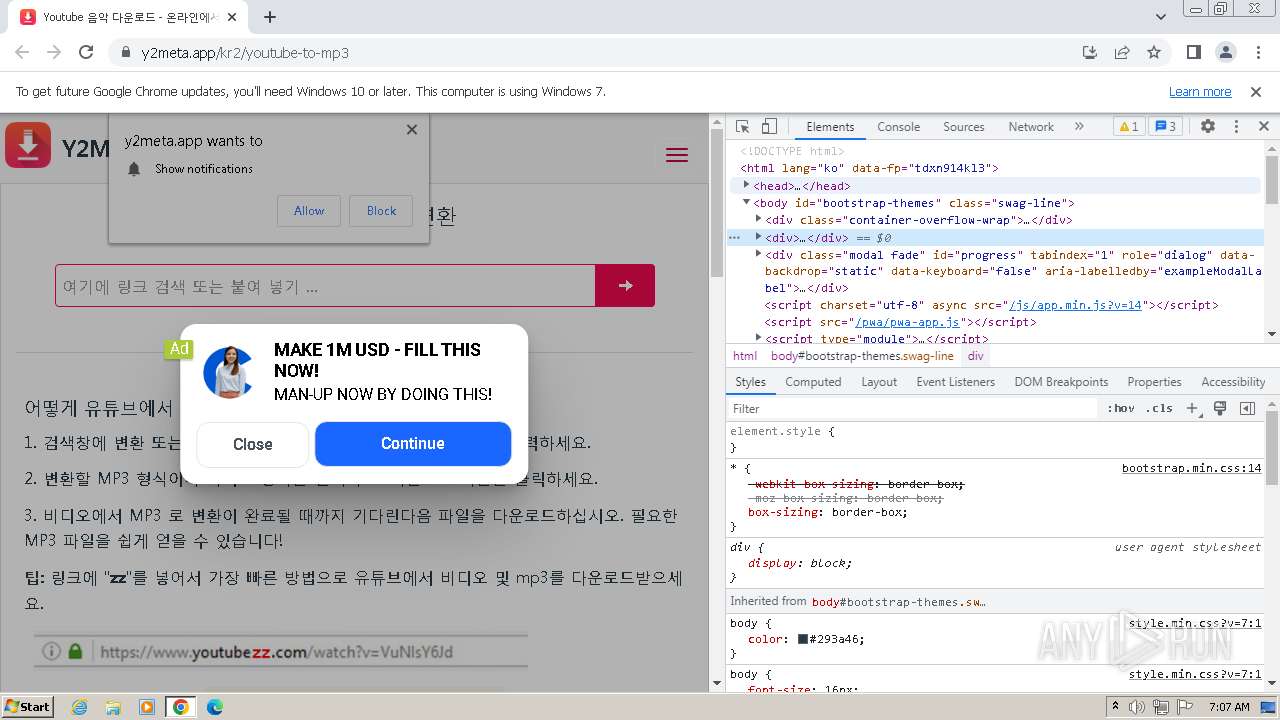1280x720 pixels.
Task: Focus the styles Filter field
Action: (913, 408)
